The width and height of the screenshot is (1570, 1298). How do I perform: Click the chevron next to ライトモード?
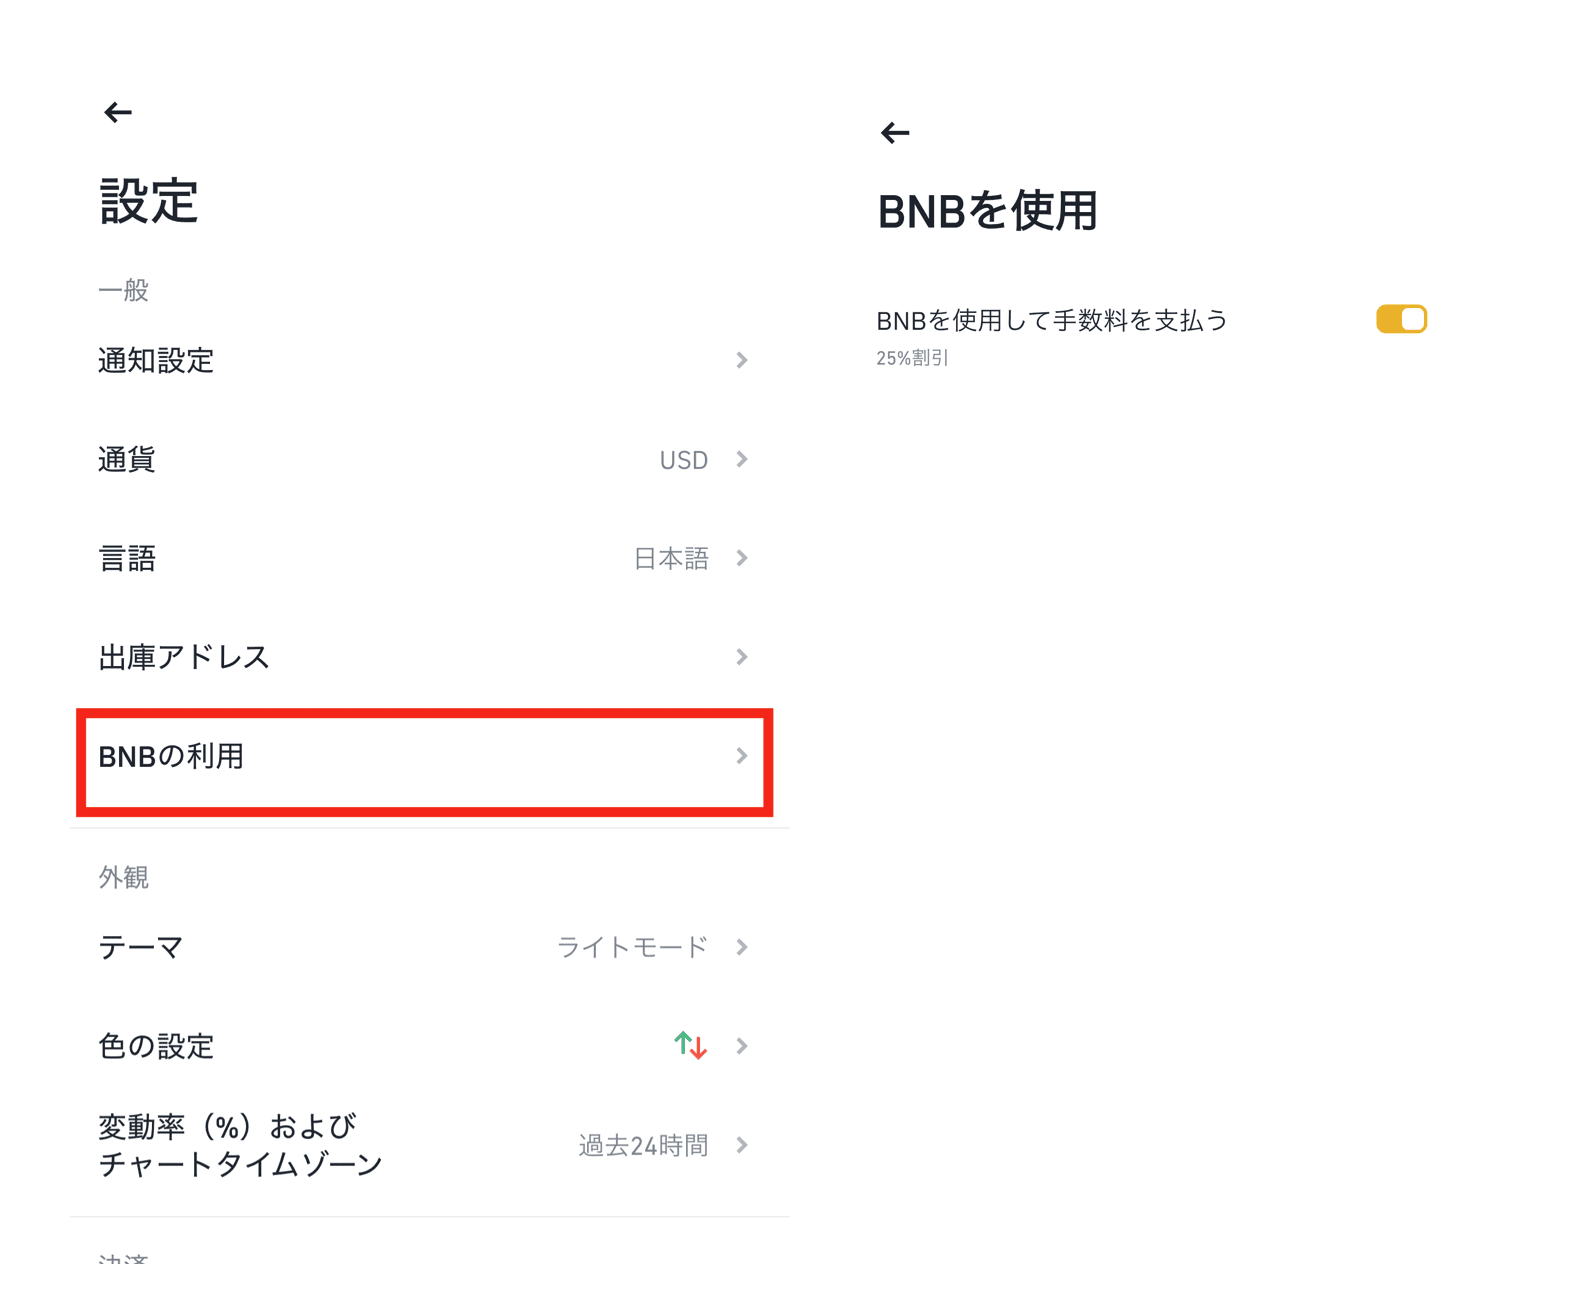(742, 947)
